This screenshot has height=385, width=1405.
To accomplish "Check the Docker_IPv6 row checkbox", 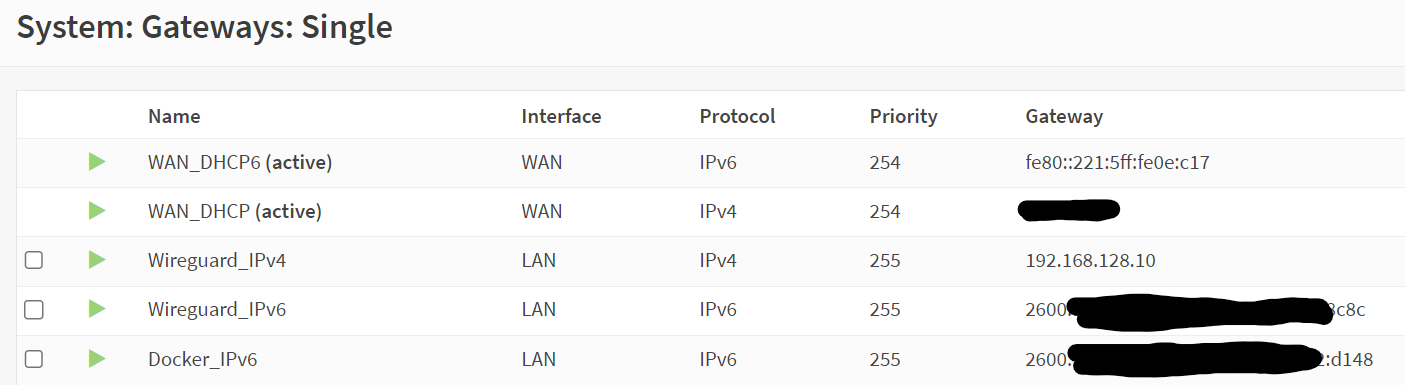I will click(34, 359).
